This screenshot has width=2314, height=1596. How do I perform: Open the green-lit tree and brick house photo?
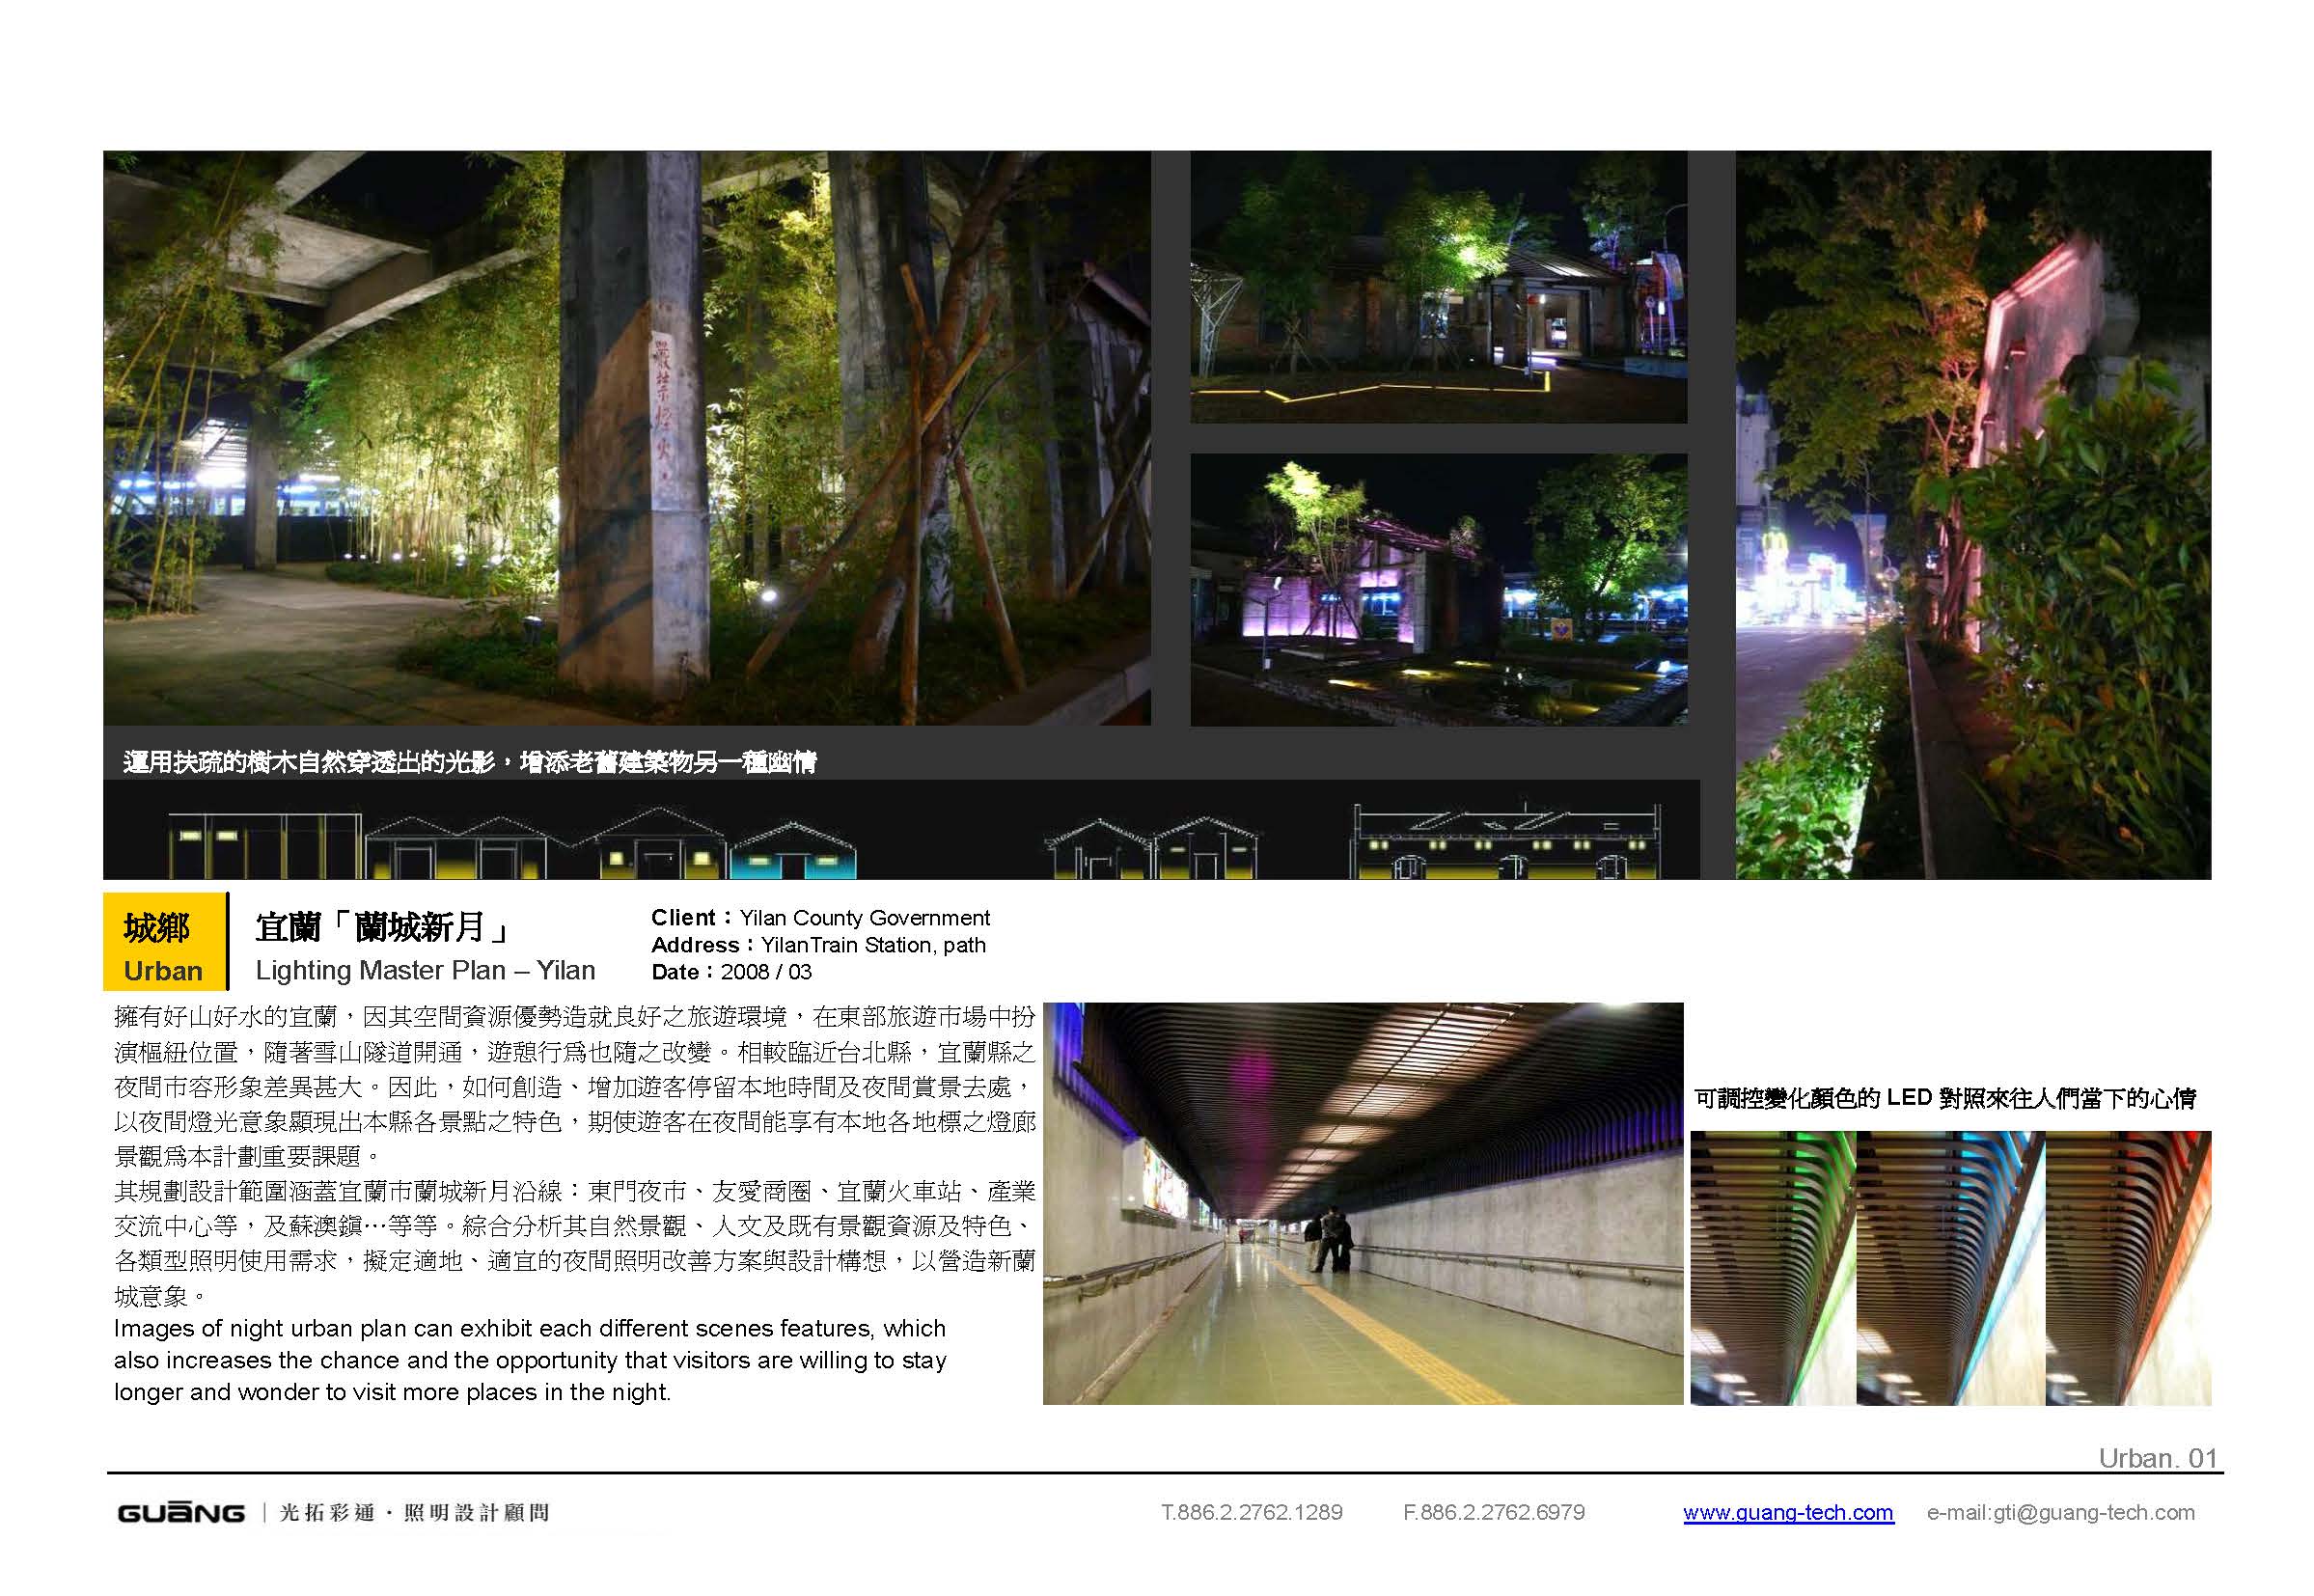1438,287
